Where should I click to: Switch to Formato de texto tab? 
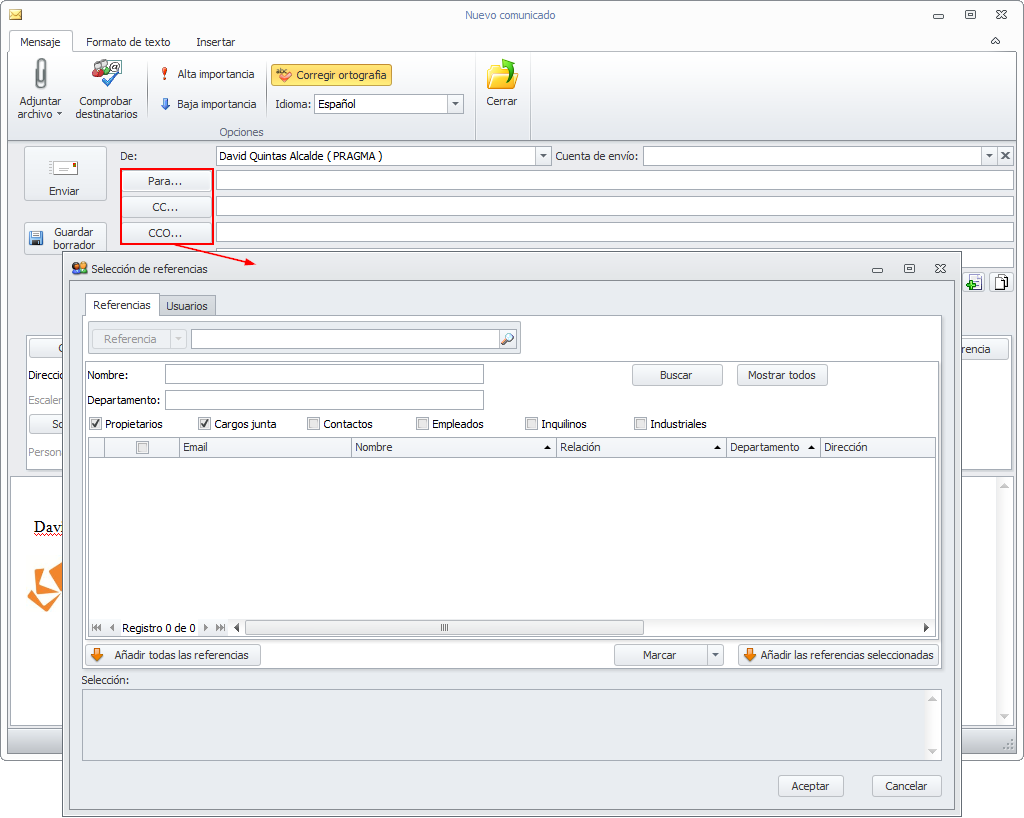128,42
